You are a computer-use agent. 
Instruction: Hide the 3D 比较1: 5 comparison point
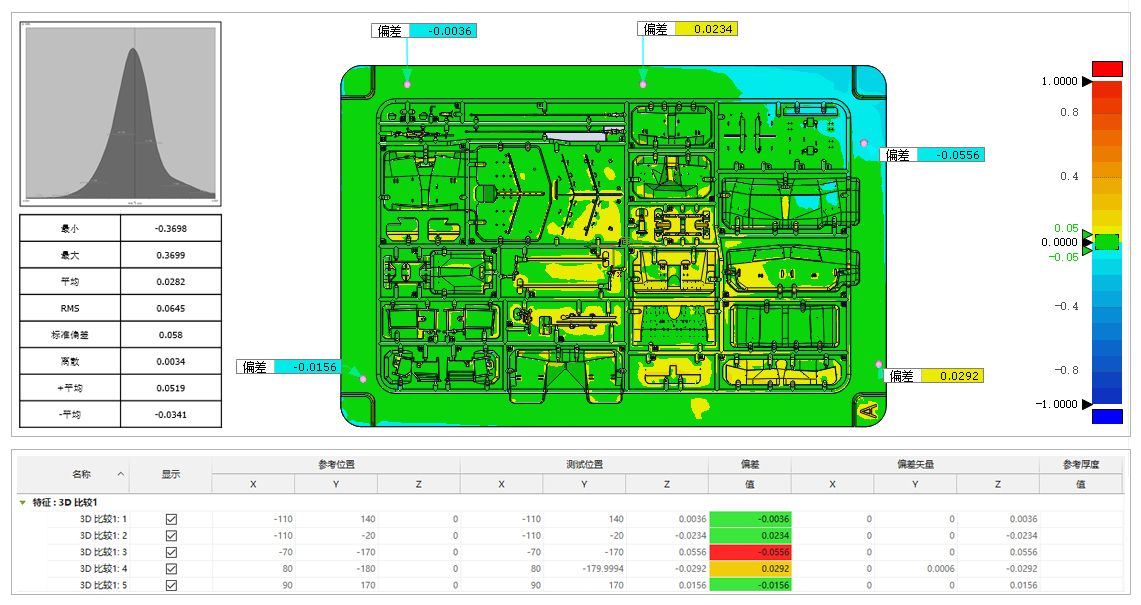point(171,585)
